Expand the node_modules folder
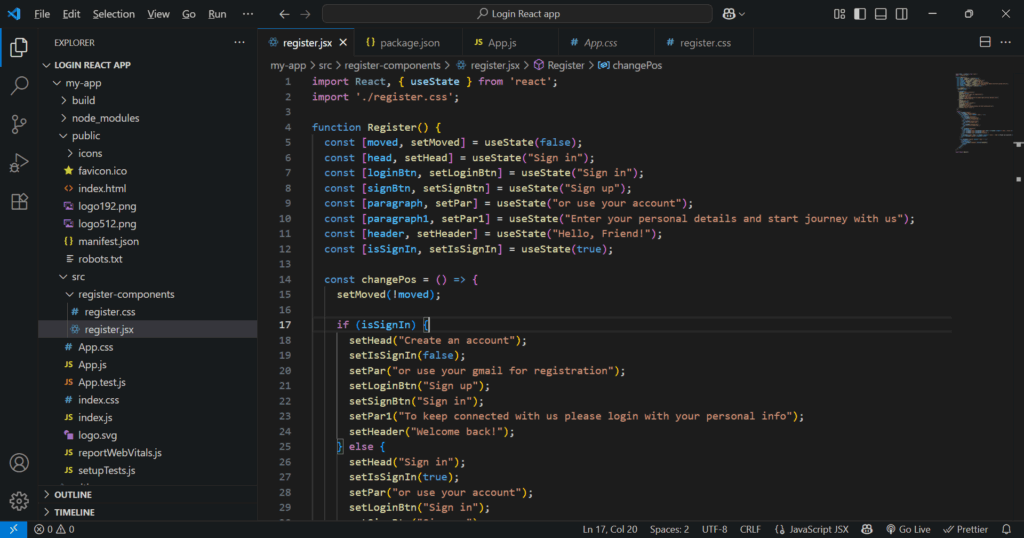 tap(105, 118)
